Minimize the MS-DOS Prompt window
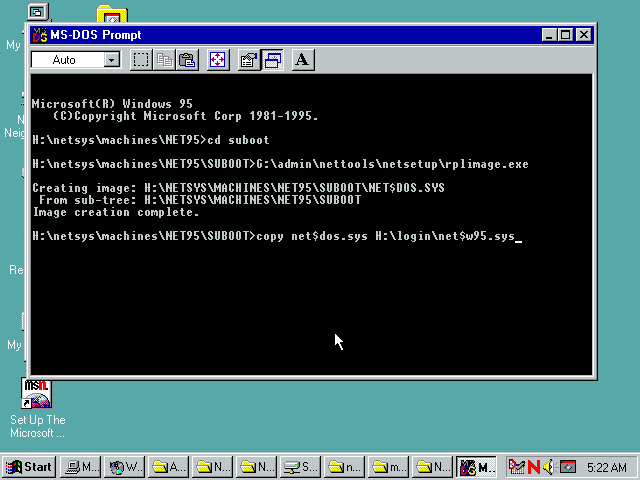The width and height of the screenshot is (640, 480). point(549,35)
